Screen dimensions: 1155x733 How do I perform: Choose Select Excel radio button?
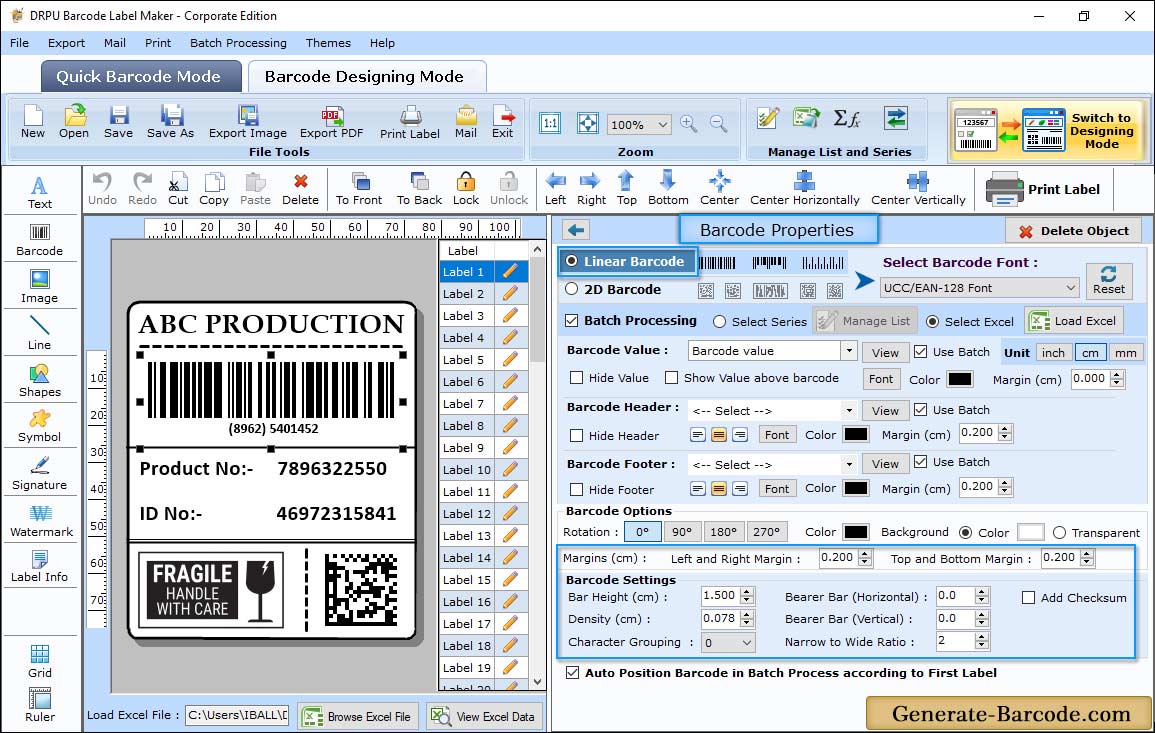click(933, 322)
